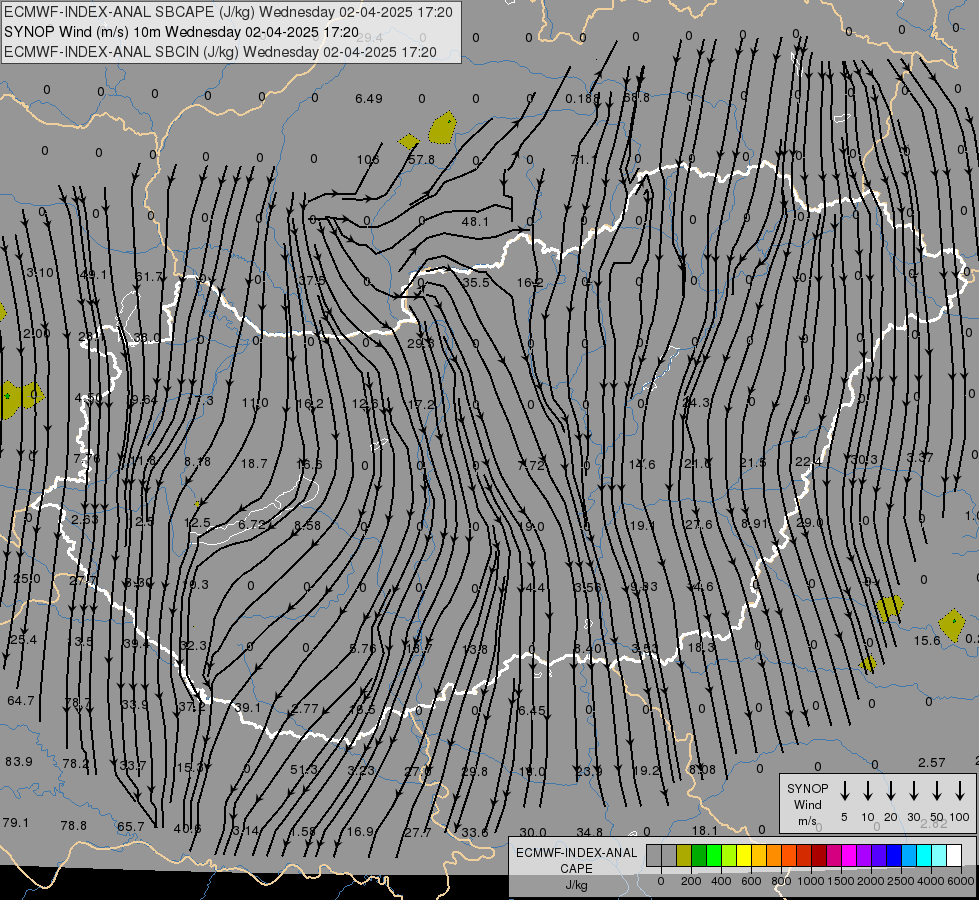Screen dimensions: 979x900
Task: Pick the cyan 4000 J/kg CAPE swatch
Action: click(923, 855)
